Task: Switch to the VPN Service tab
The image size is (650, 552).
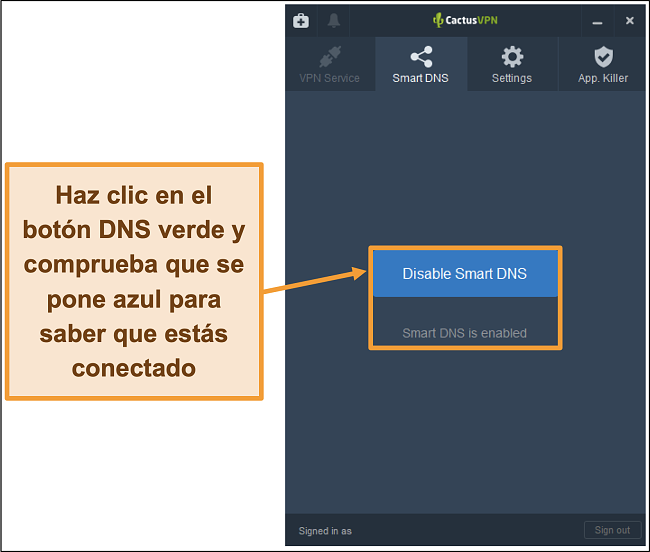Action: (x=330, y=64)
